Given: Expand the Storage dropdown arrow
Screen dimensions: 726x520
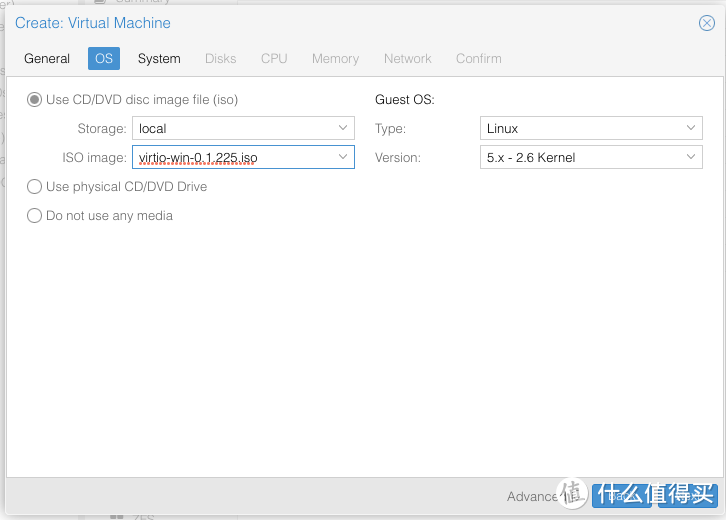Looking at the screenshot, I should pyautogui.click(x=343, y=128).
